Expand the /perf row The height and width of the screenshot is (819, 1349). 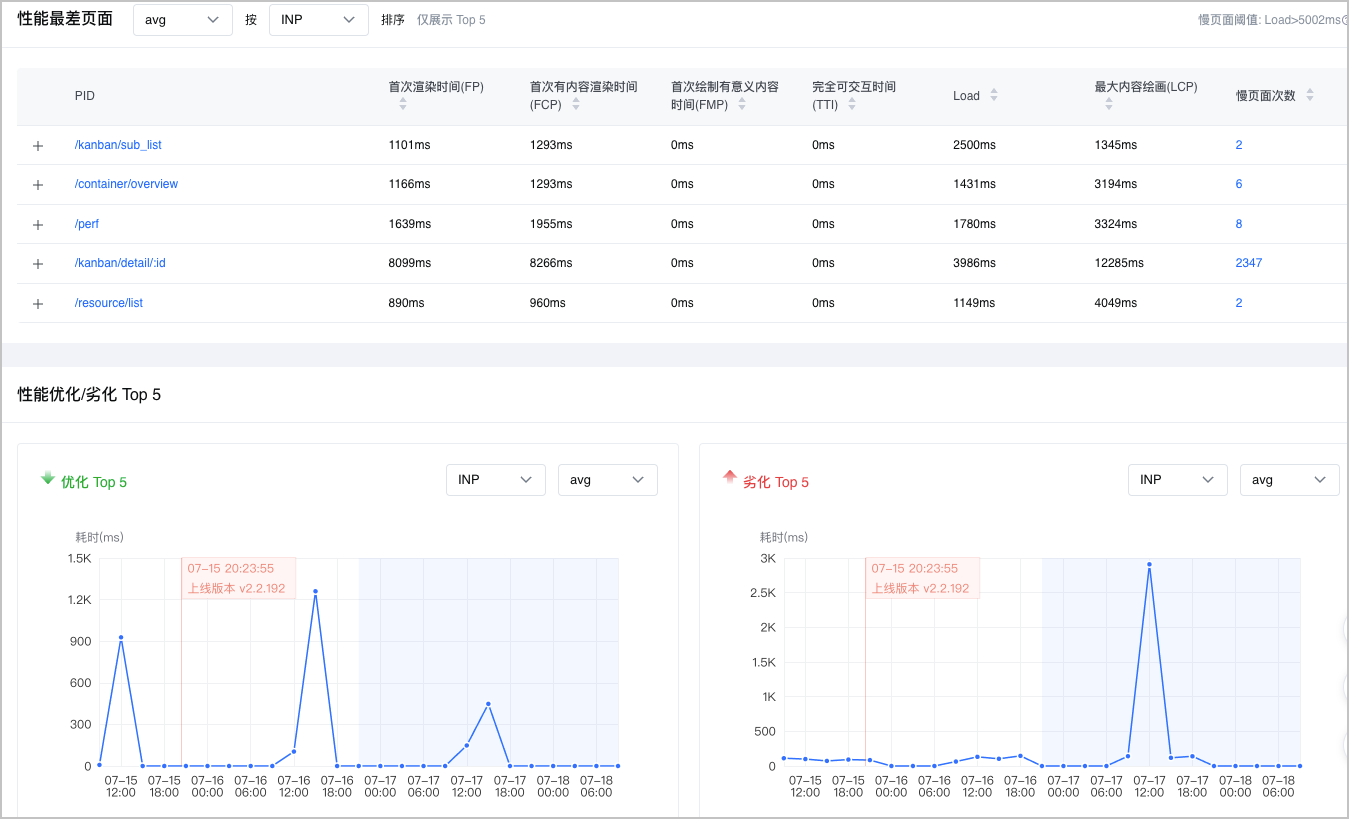(38, 225)
